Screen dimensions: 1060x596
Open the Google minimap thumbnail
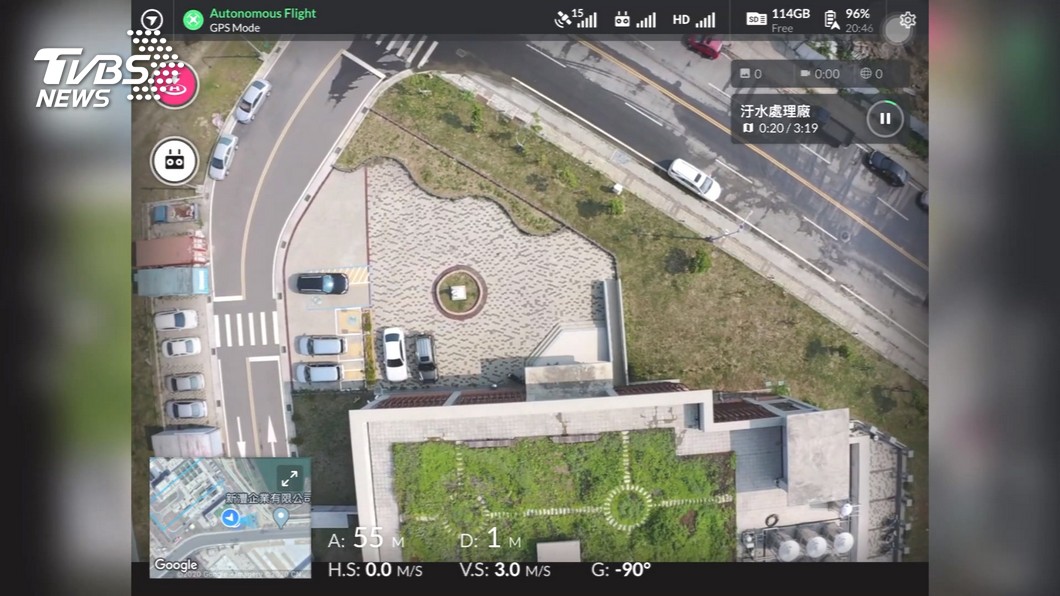pos(230,518)
